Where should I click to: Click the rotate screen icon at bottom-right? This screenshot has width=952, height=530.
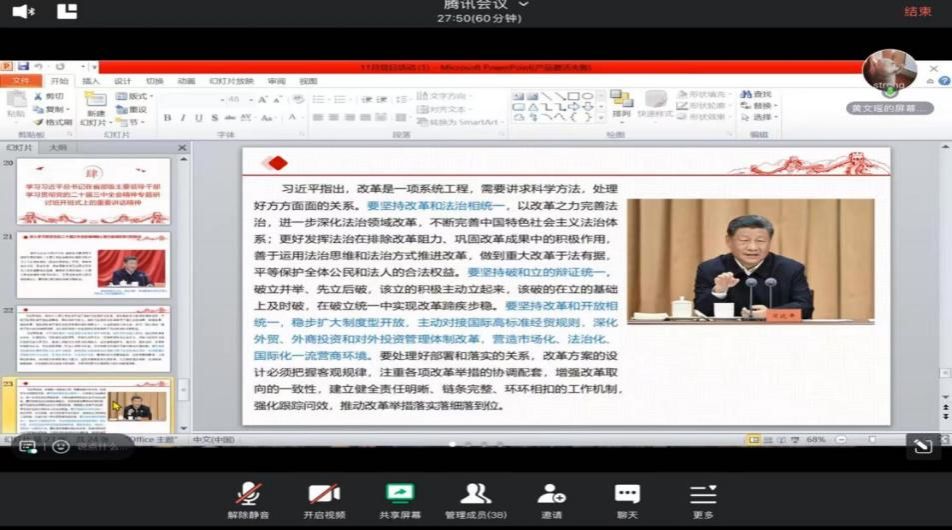(x=922, y=447)
